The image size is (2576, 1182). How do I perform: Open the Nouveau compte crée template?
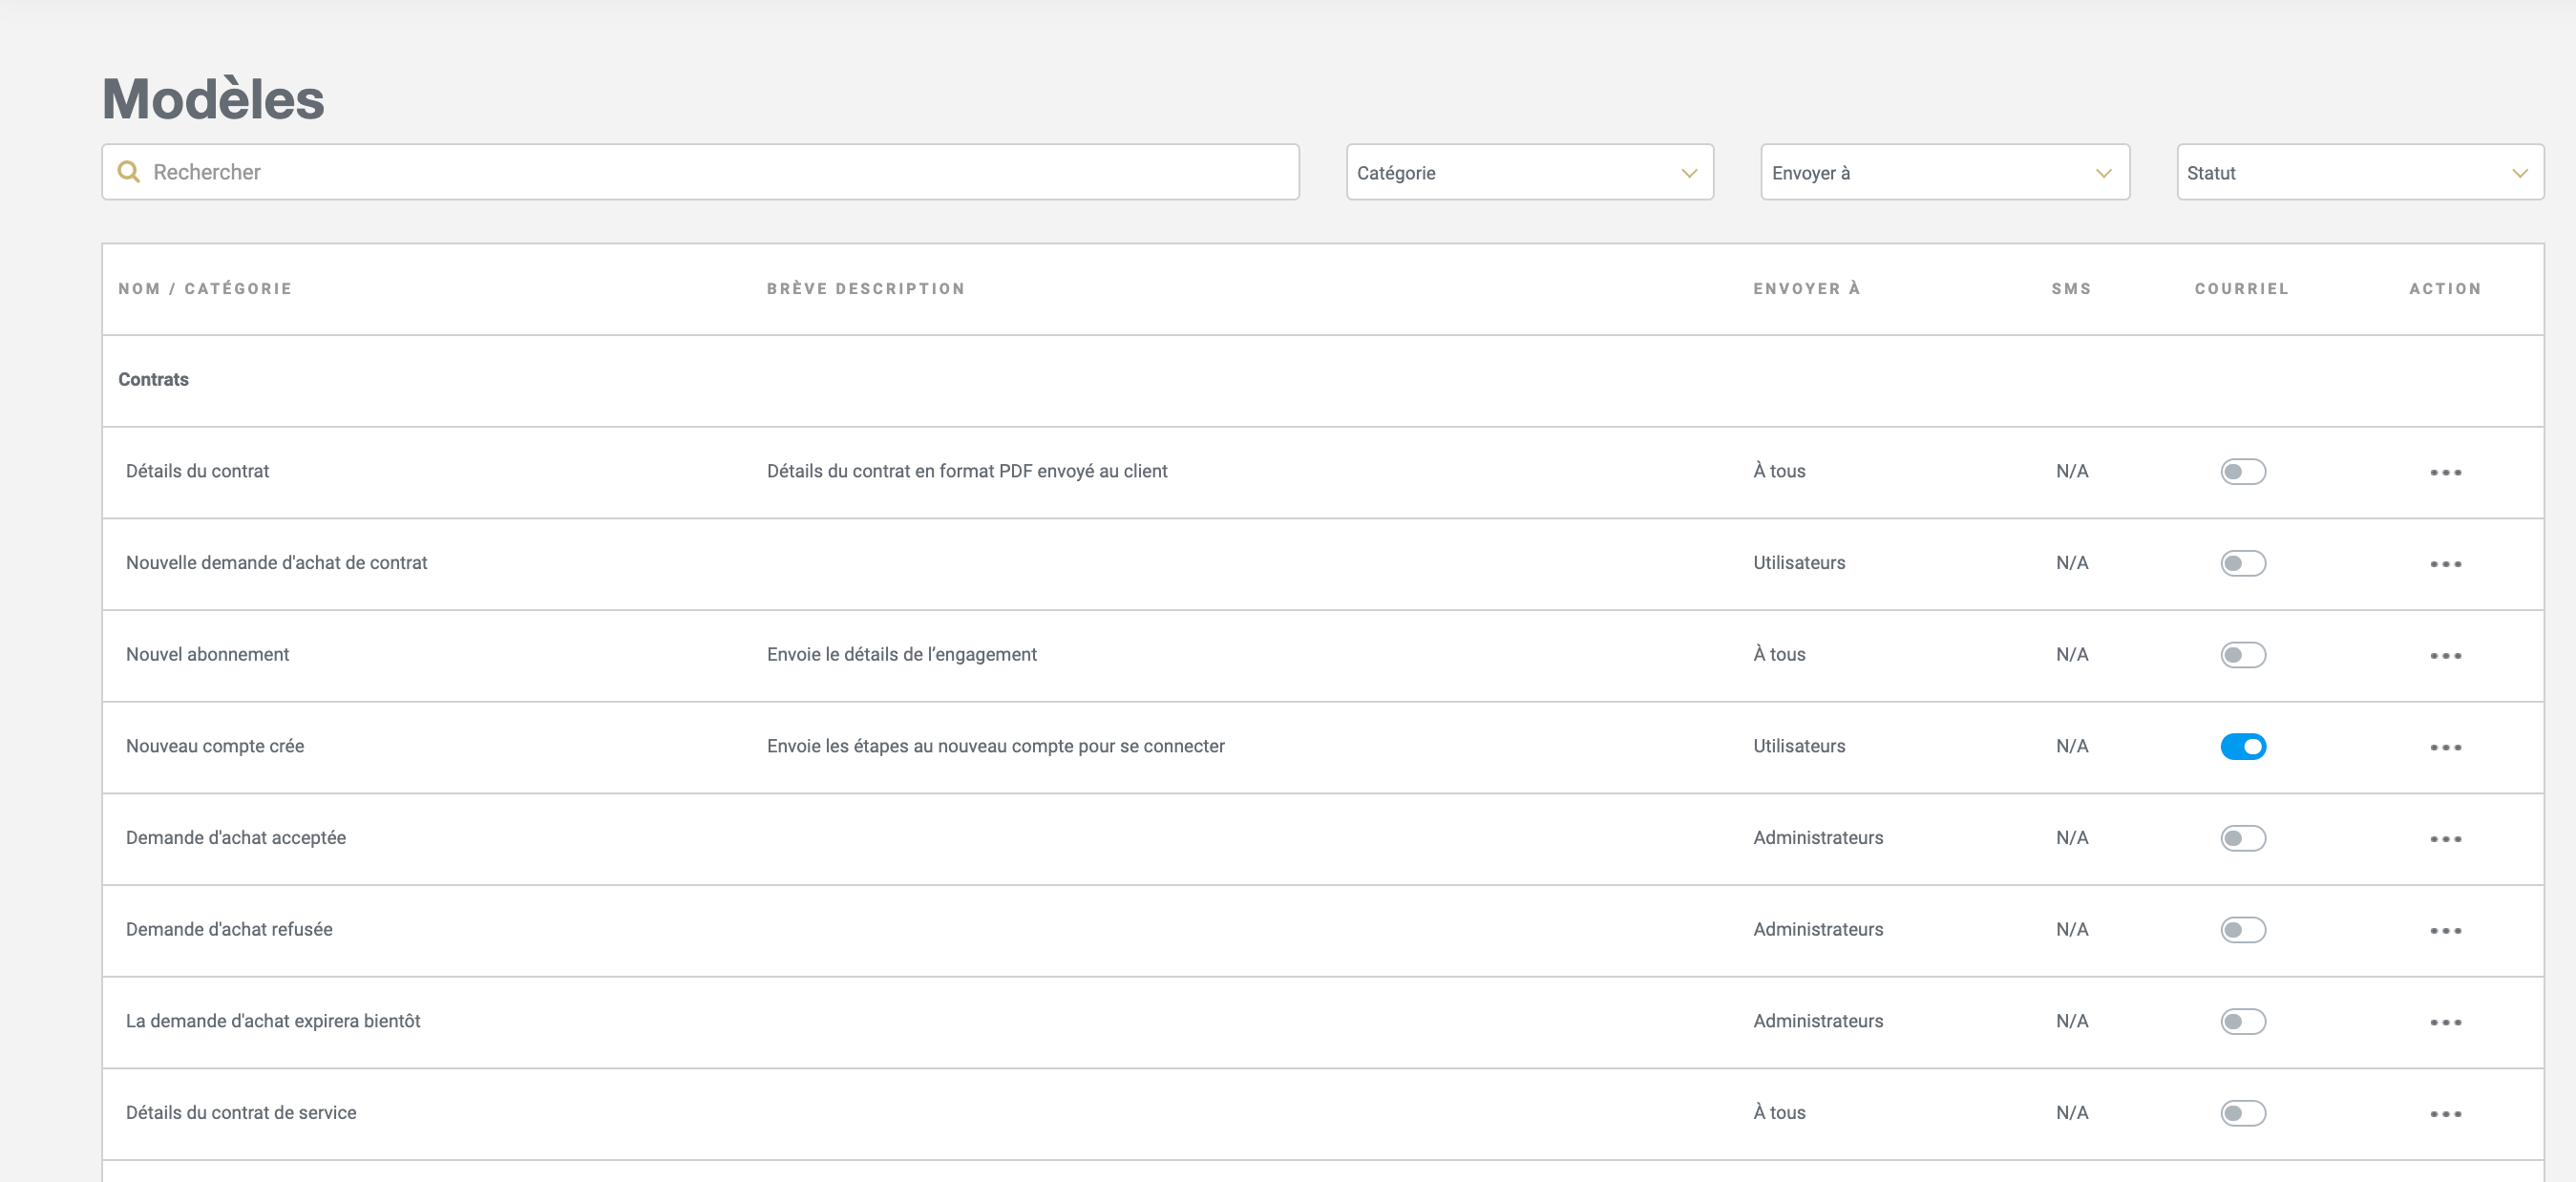(x=215, y=746)
